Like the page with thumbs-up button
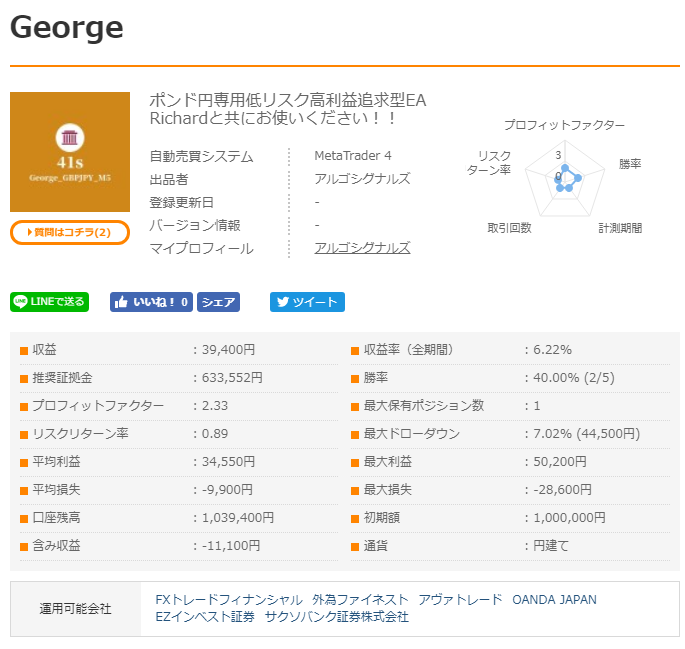The image size is (685, 649). pos(152,302)
